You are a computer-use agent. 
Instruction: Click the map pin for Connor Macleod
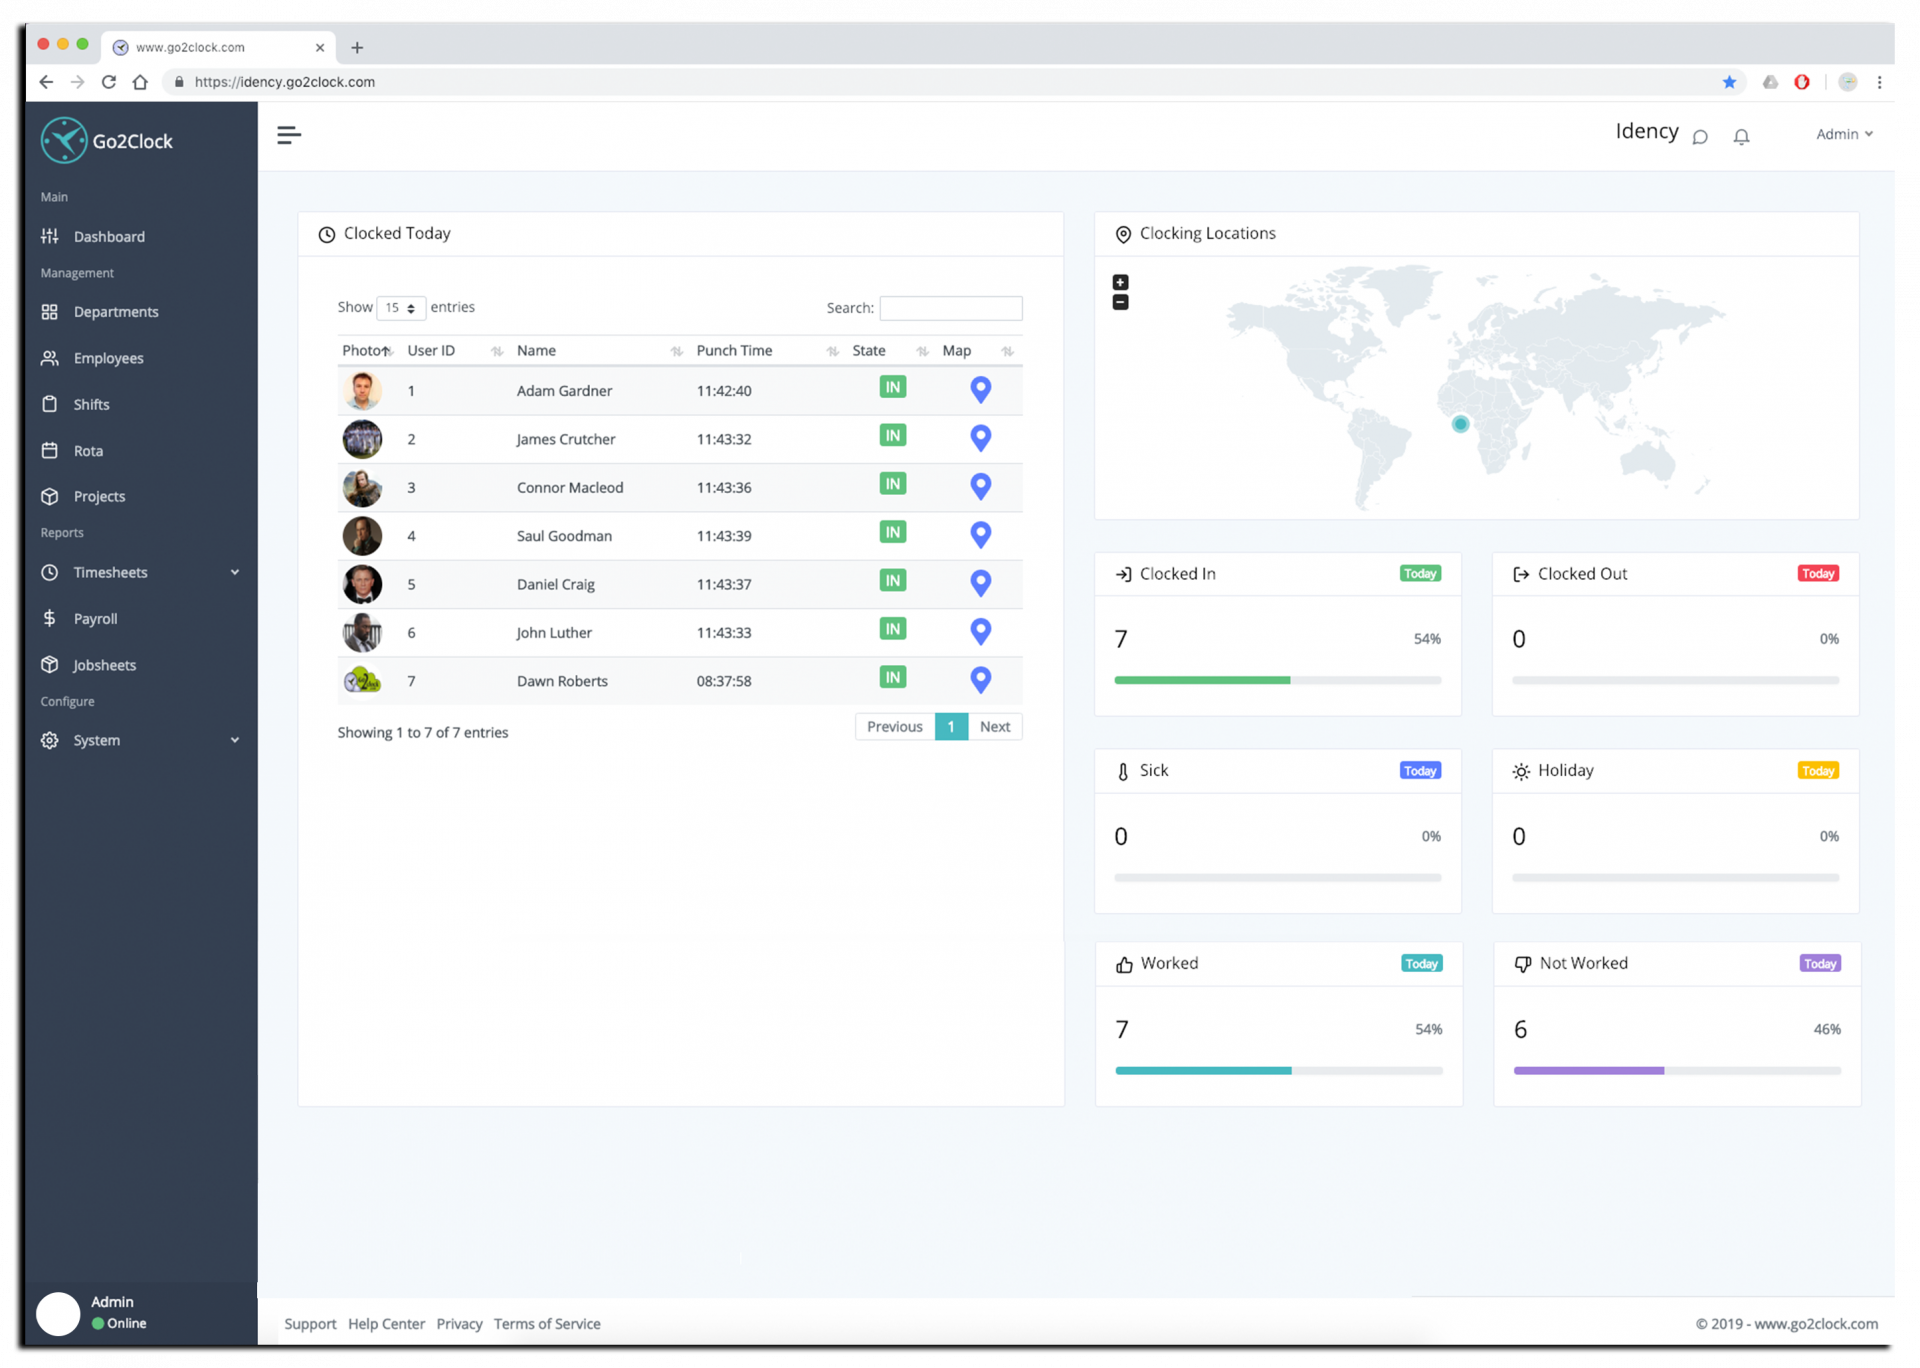coord(981,486)
